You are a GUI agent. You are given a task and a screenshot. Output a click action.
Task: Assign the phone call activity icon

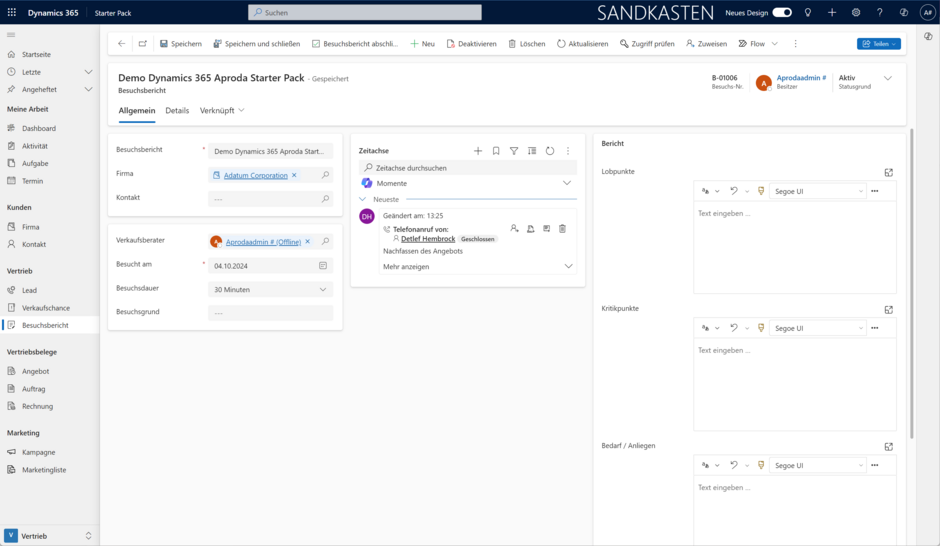point(514,228)
